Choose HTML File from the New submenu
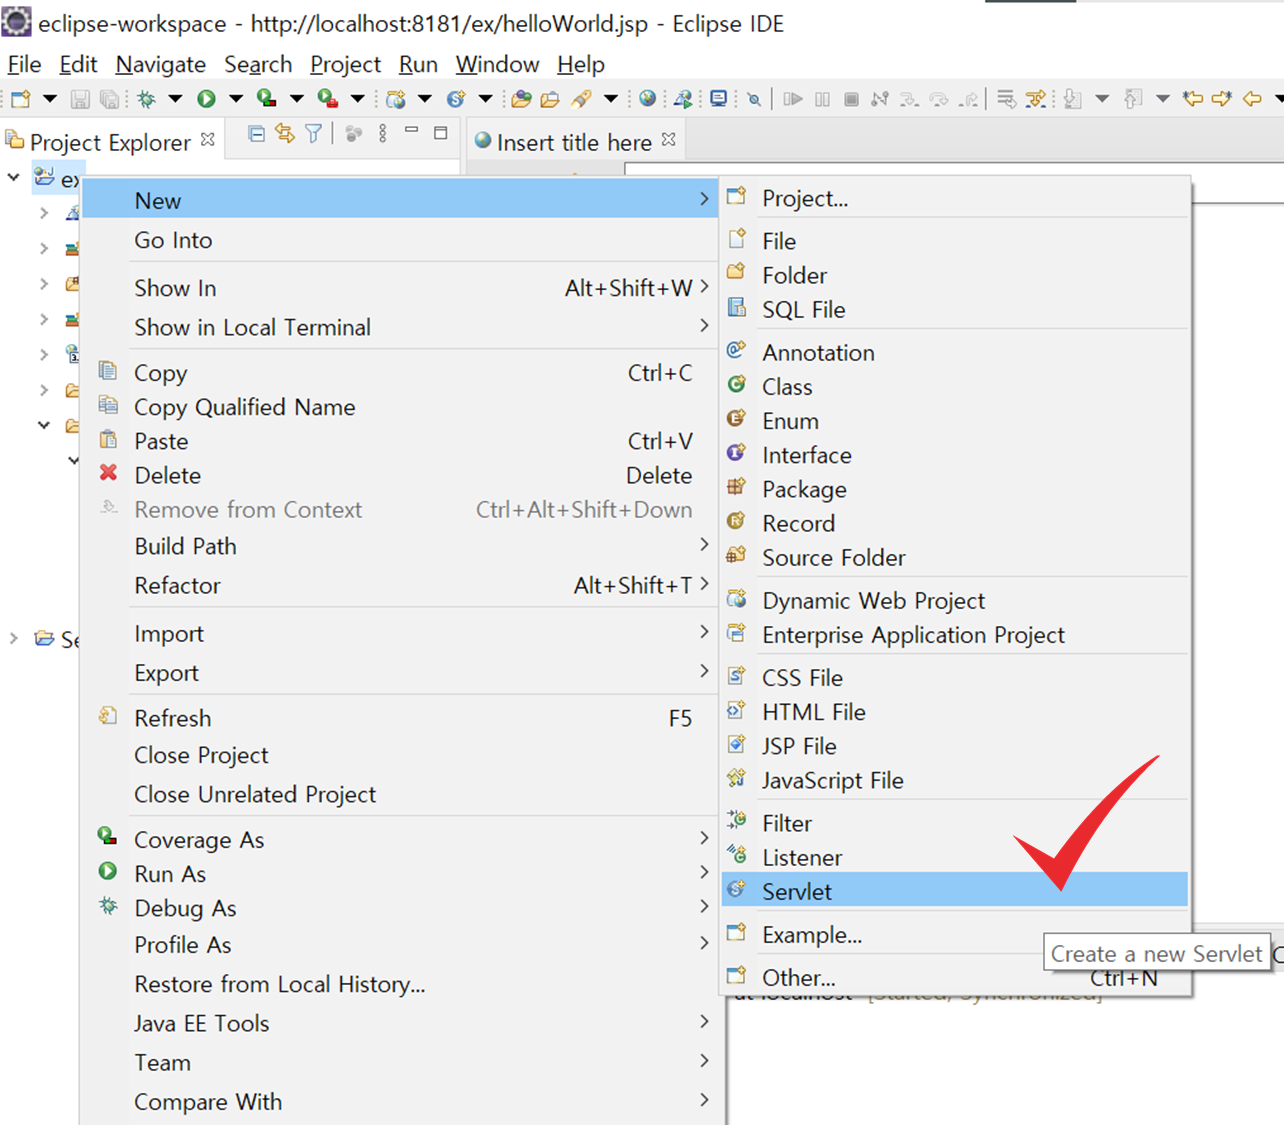 point(955,712)
